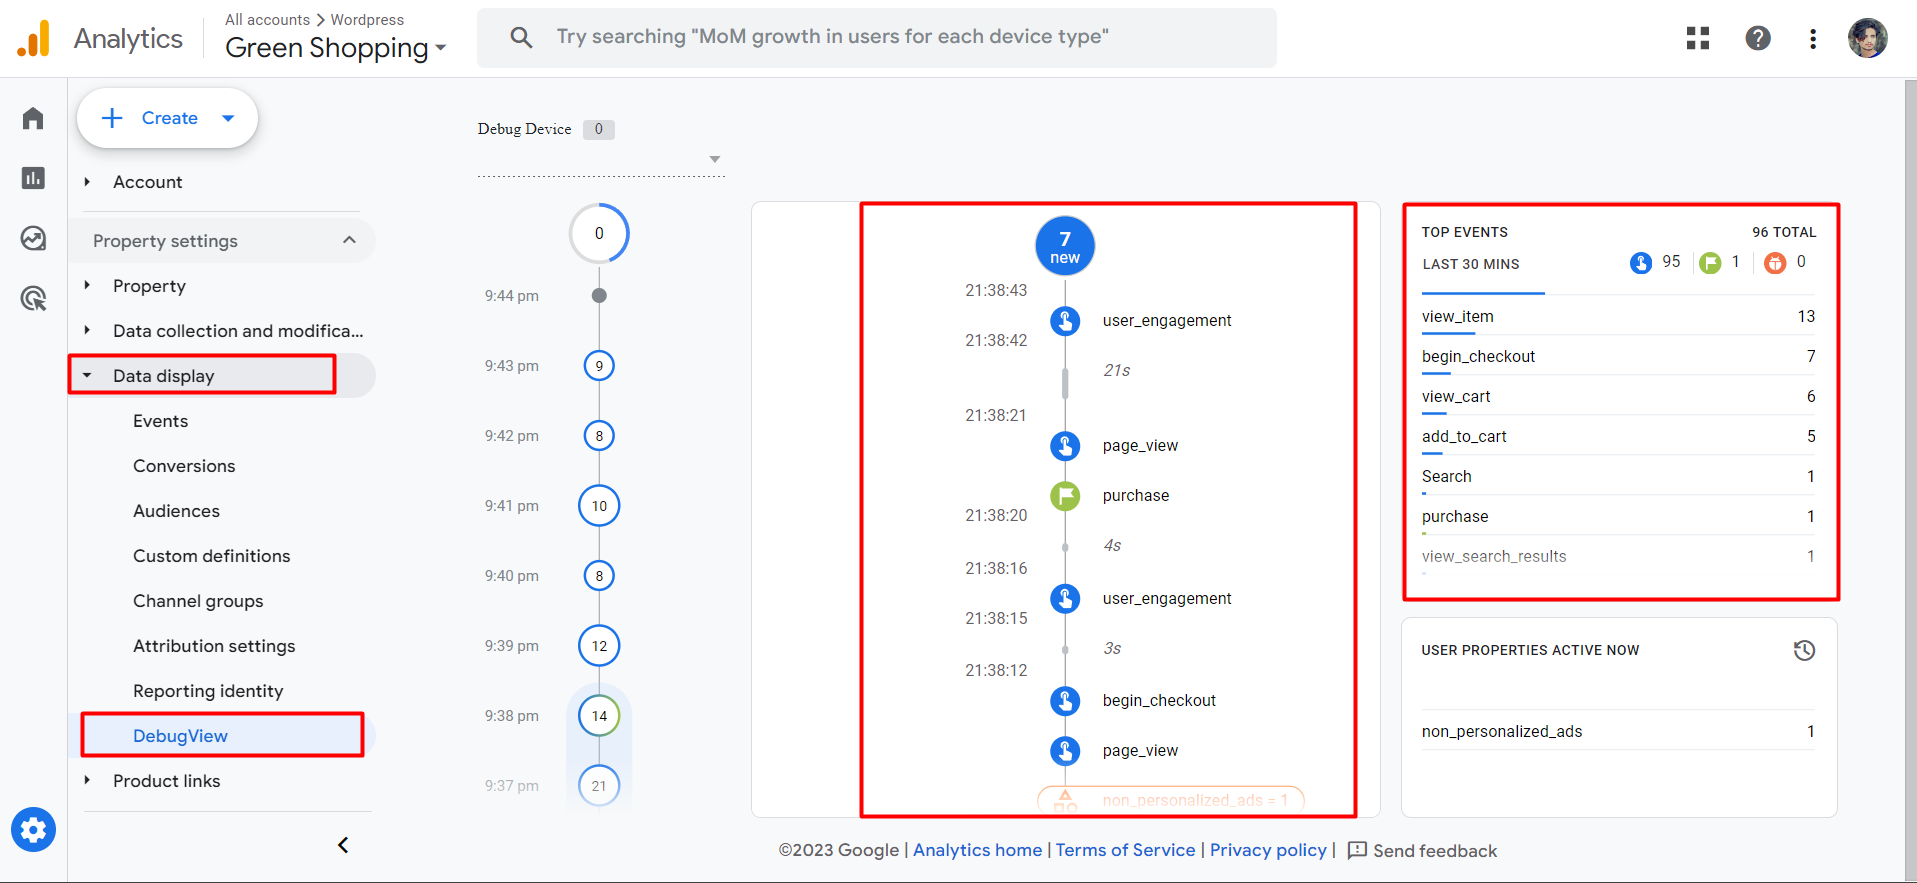Open the Green Shopping property selector
This screenshot has height=883, width=1917.
(x=335, y=48)
